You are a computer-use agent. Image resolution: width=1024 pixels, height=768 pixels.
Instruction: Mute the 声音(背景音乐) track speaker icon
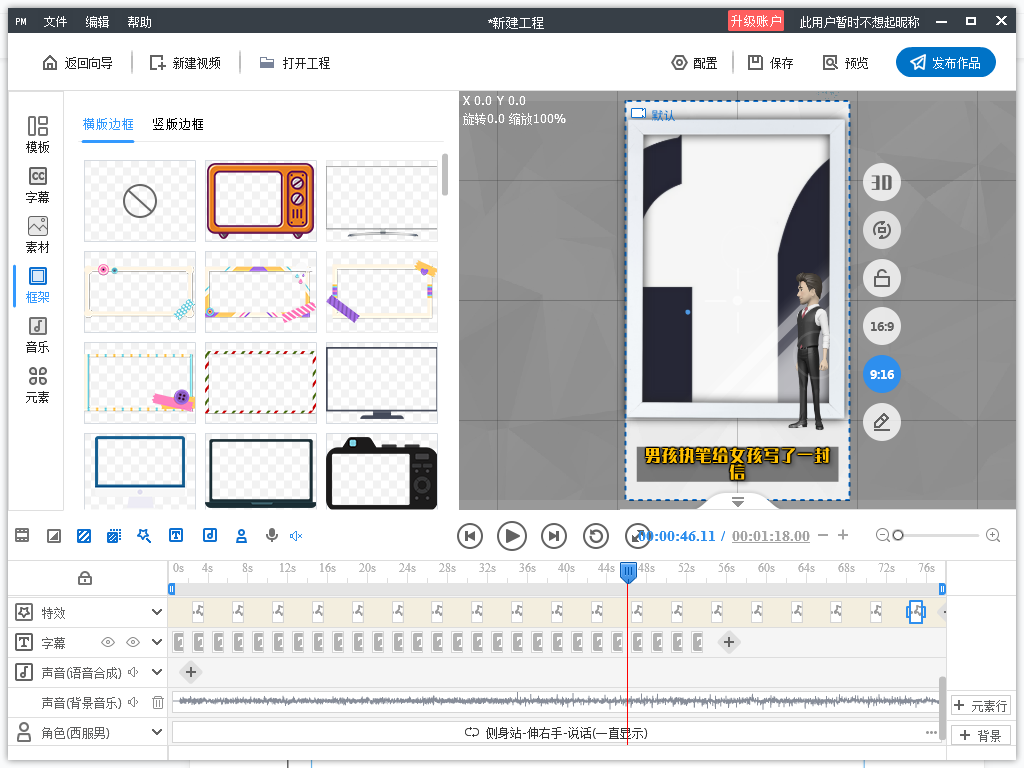[133, 702]
